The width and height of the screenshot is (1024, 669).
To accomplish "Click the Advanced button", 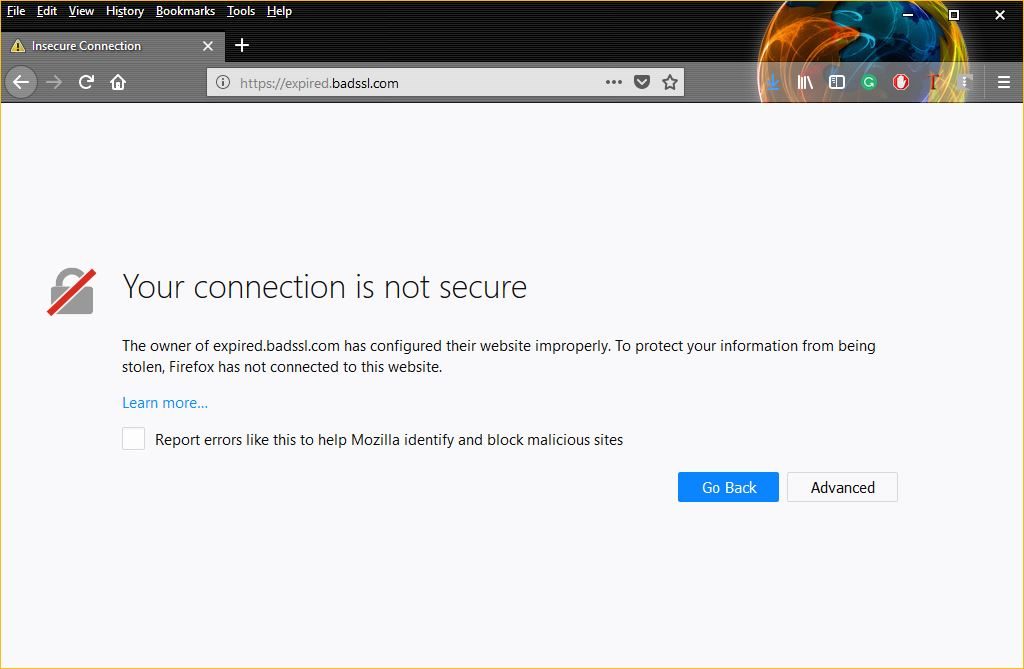I will point(842,487).
